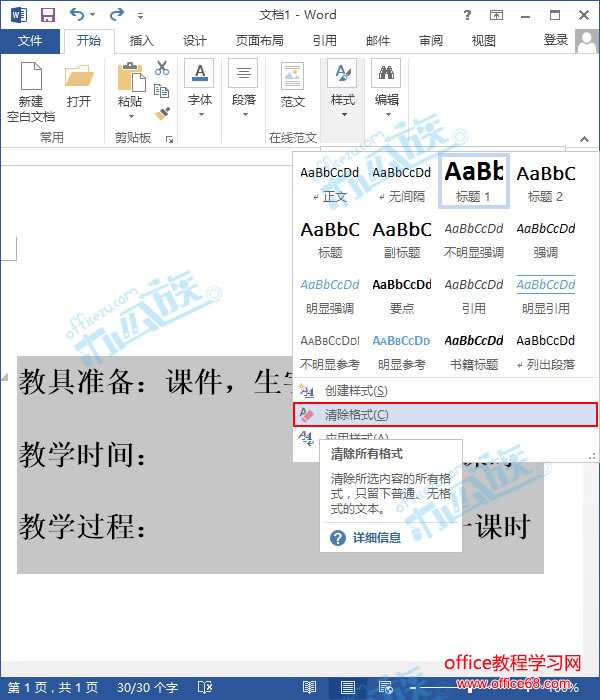This screenshot has height=700, width=600.
Task: Open the 样式 Styles group dropdown
Action: pyautogui.click(x=342, y=88)
